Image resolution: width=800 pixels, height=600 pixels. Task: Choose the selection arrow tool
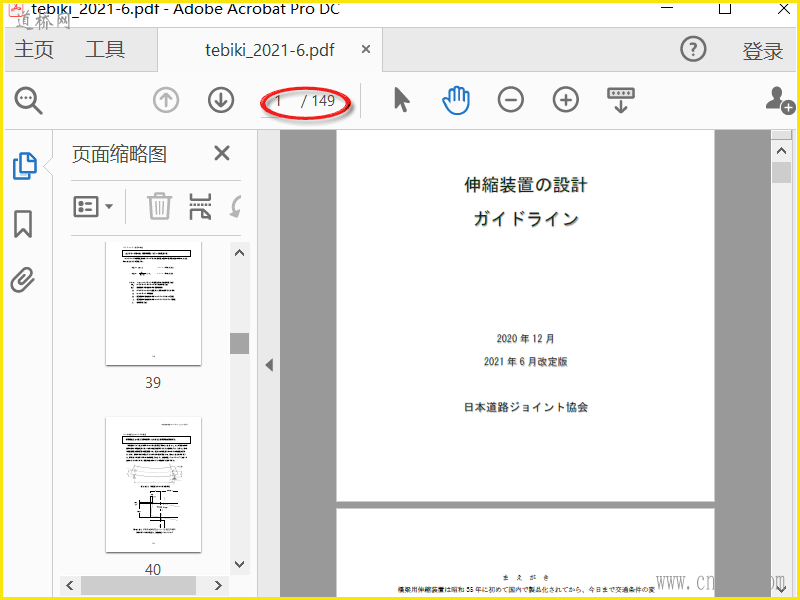tap(402, 99)
